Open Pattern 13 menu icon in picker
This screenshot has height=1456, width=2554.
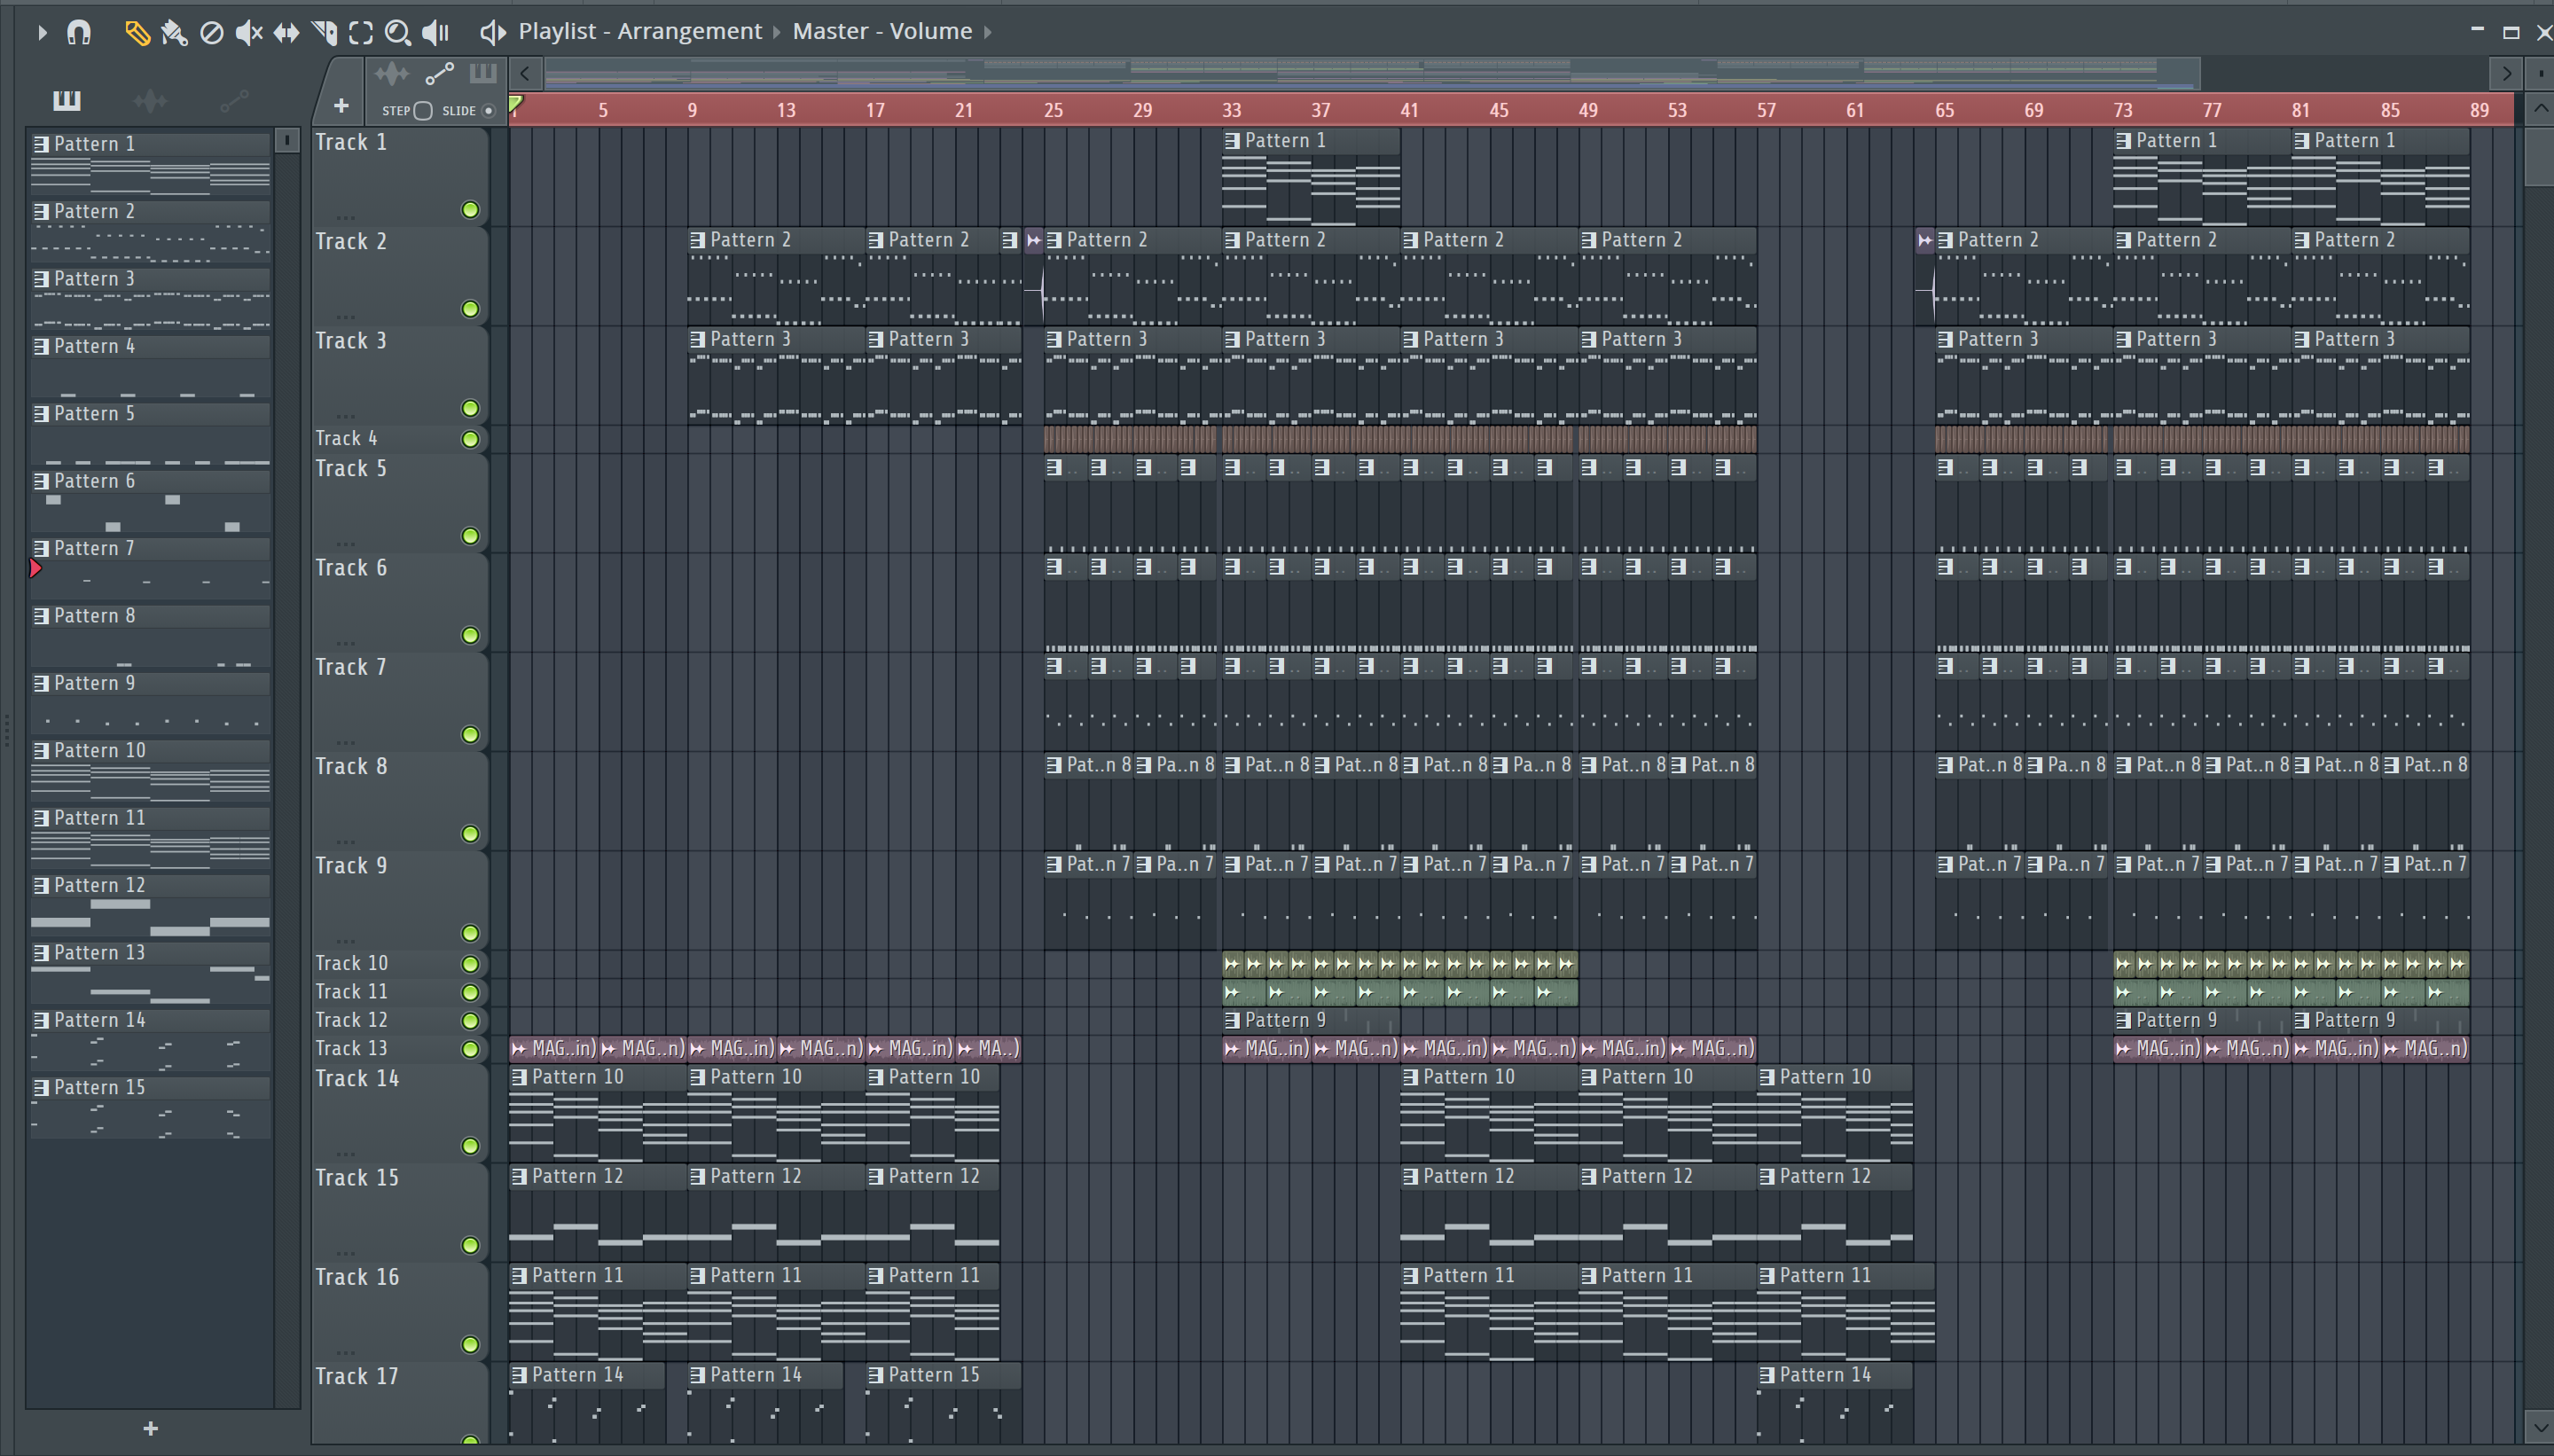tap(41, 953)
